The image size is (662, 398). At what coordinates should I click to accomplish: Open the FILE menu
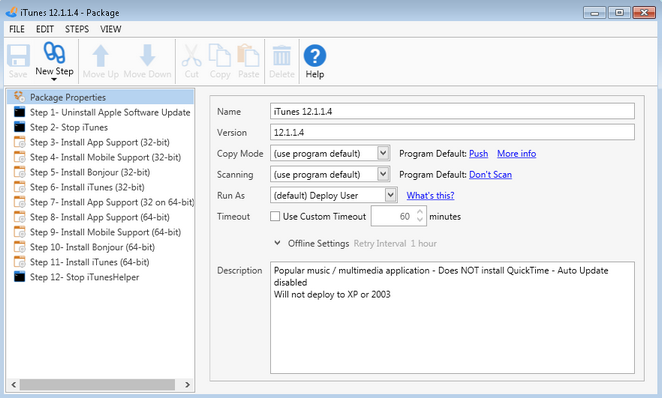pyautogui.click(x=17, y=29)
